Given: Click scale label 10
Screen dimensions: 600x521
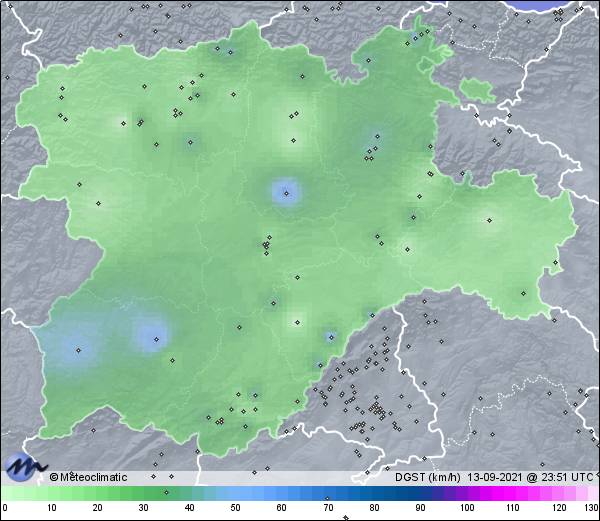Looking at the screenshot, I should pos(52,508).
